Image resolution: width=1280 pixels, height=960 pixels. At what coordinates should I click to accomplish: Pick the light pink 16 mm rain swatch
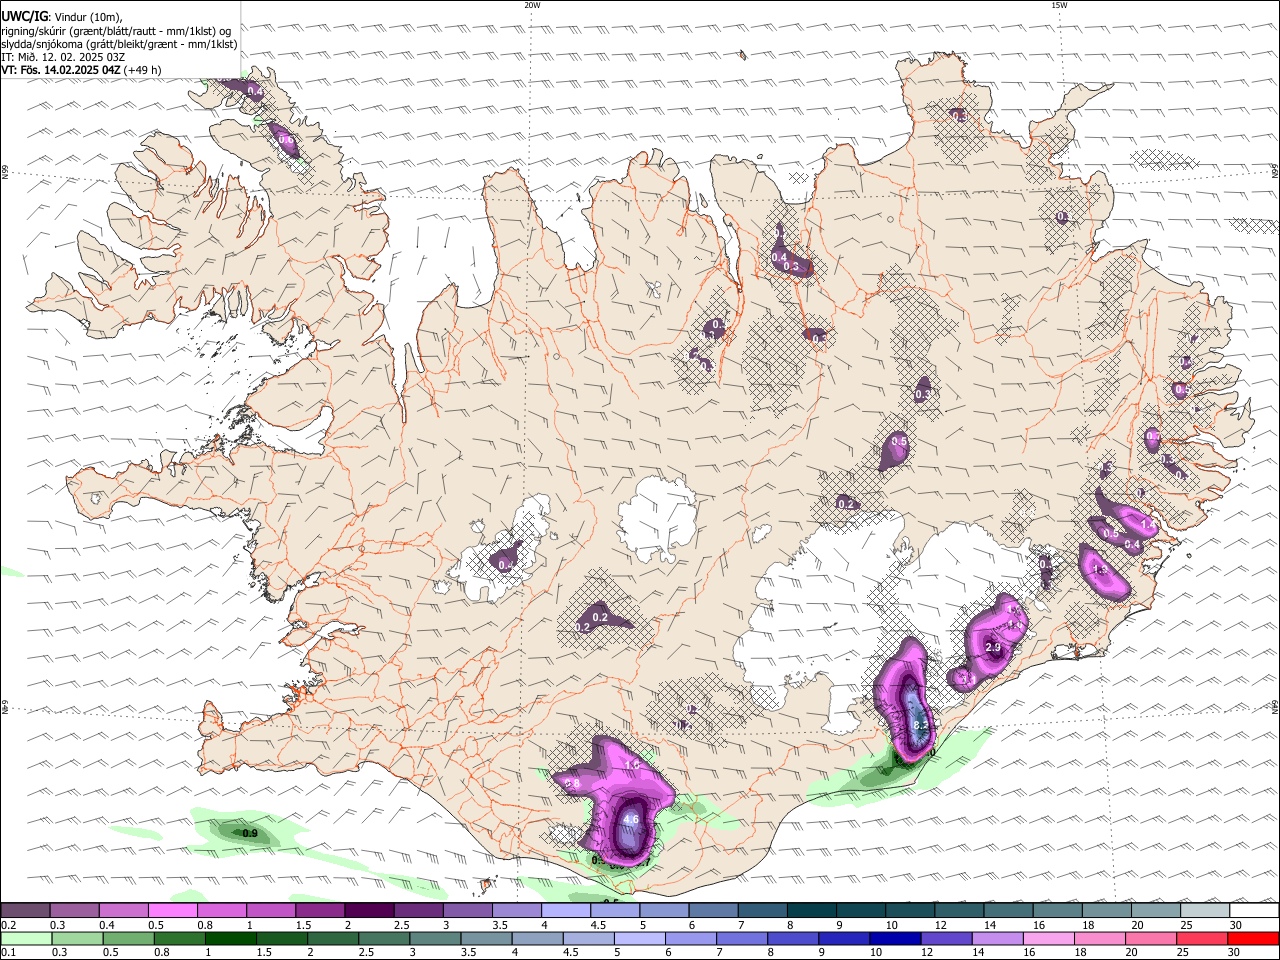1048,938
